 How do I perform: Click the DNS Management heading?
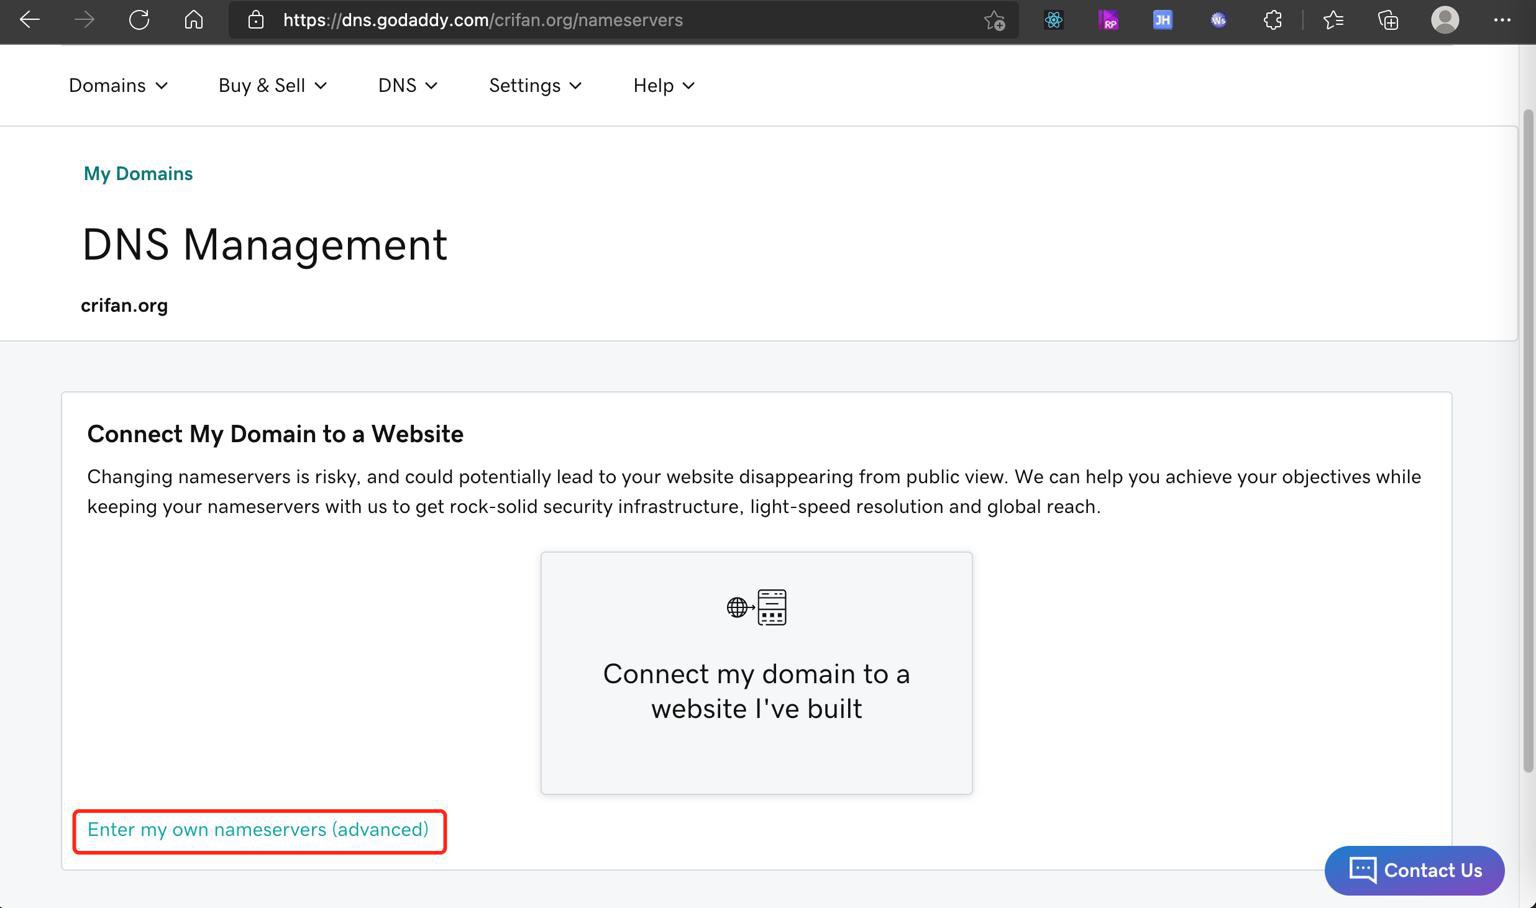click(264, 244)
